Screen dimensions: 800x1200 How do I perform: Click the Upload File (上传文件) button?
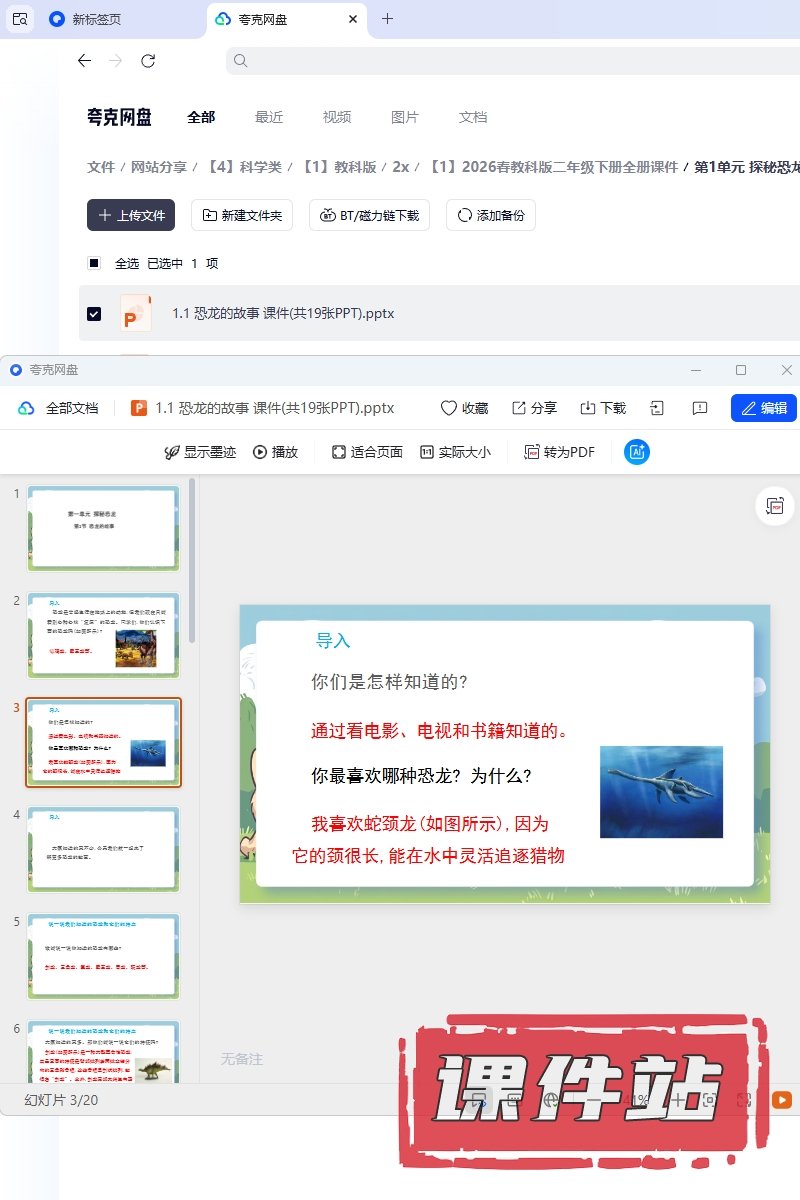pyautogui.click(x=131, y=215)
